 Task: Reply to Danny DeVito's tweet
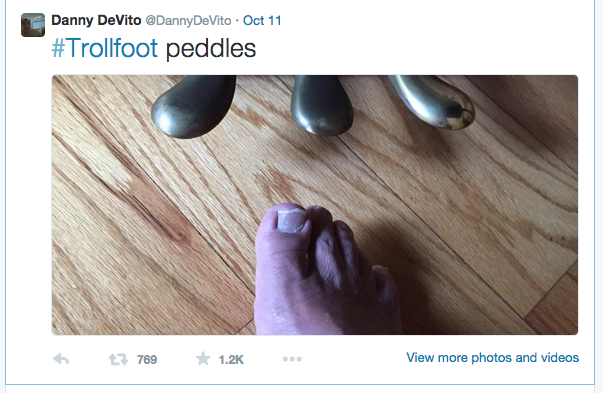click(x=61, y=359)
